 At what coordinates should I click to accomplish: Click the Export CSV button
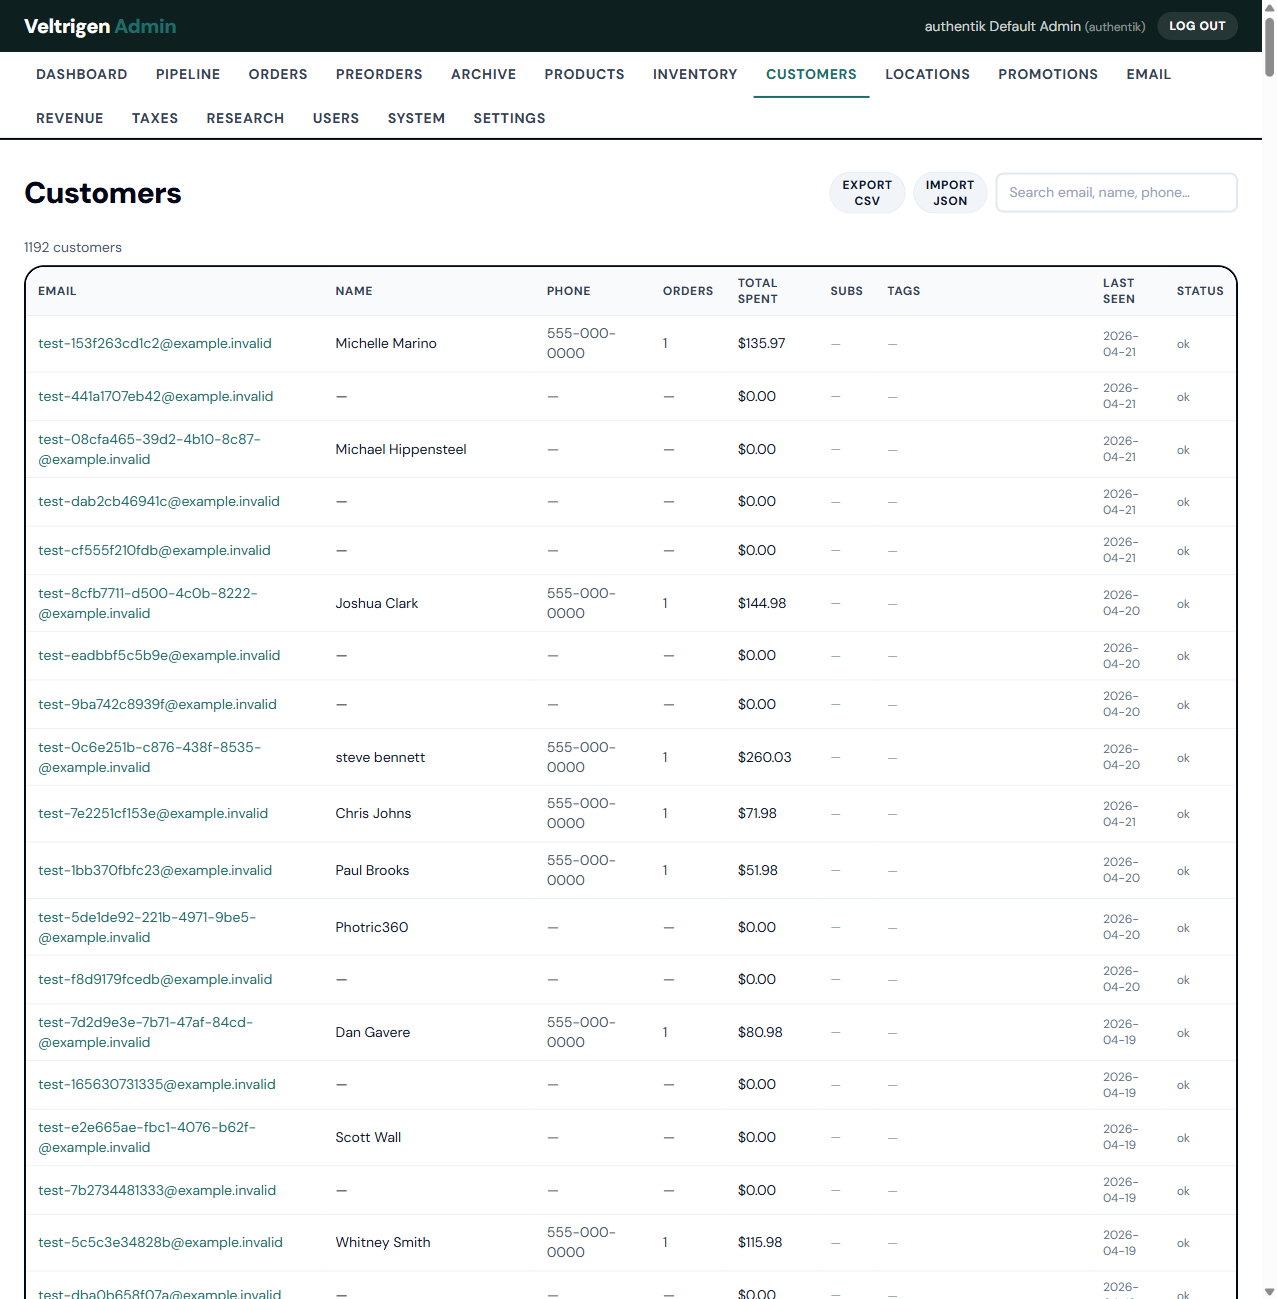click(867, 193)
